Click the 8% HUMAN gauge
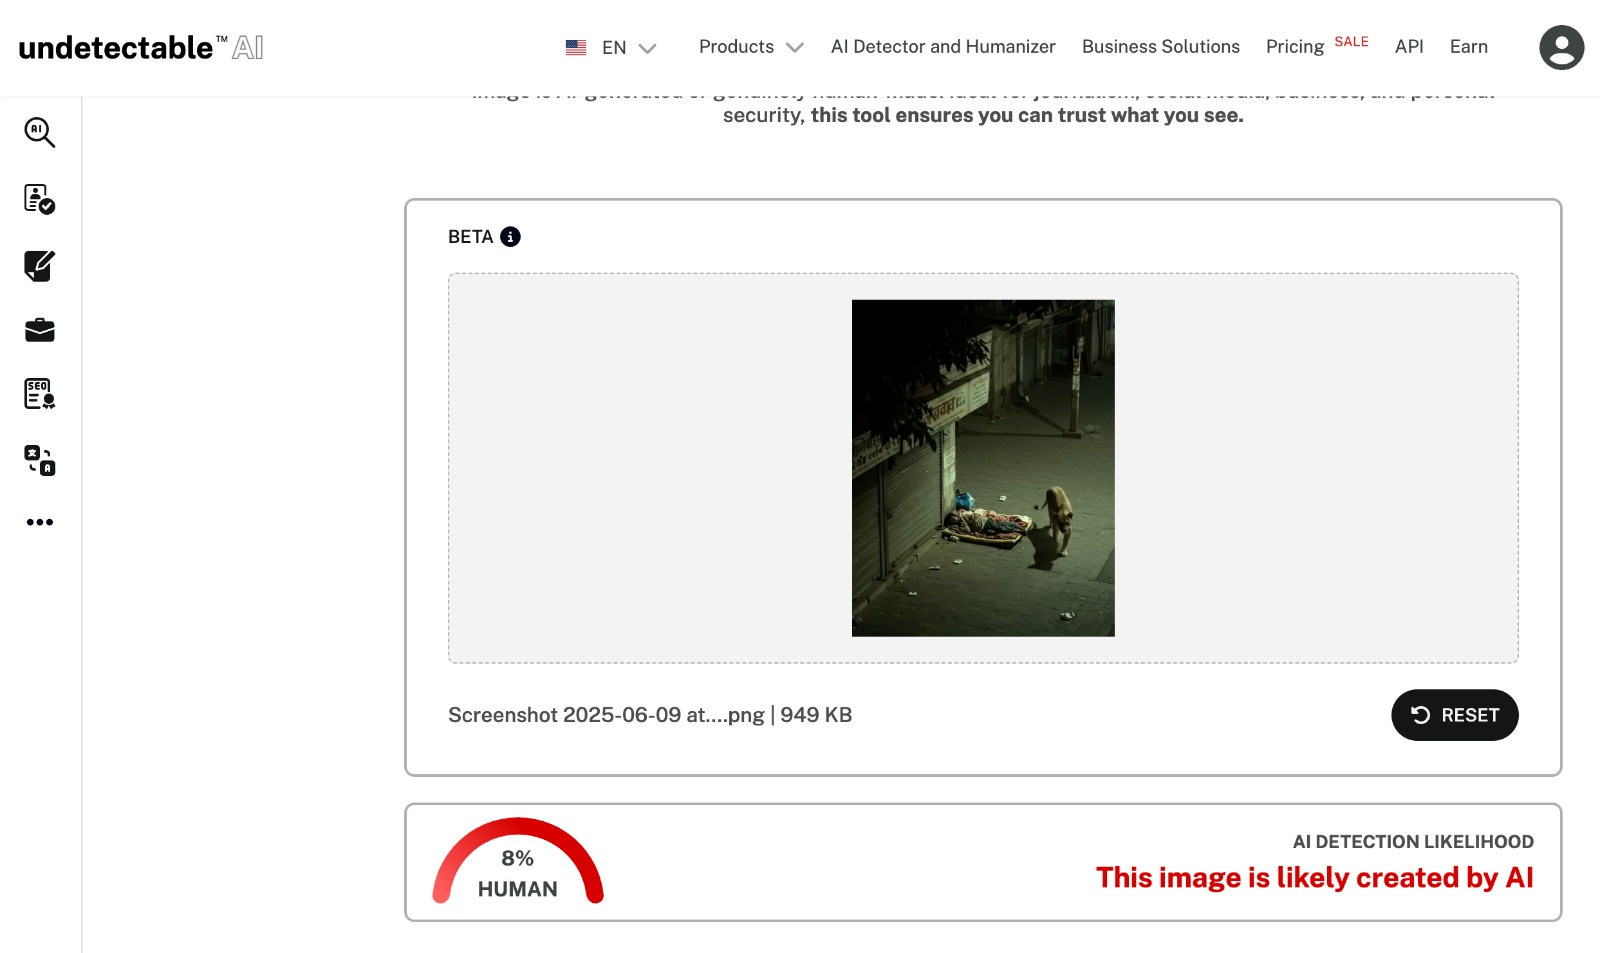1600x953 pixels. (x=518, y=862)
